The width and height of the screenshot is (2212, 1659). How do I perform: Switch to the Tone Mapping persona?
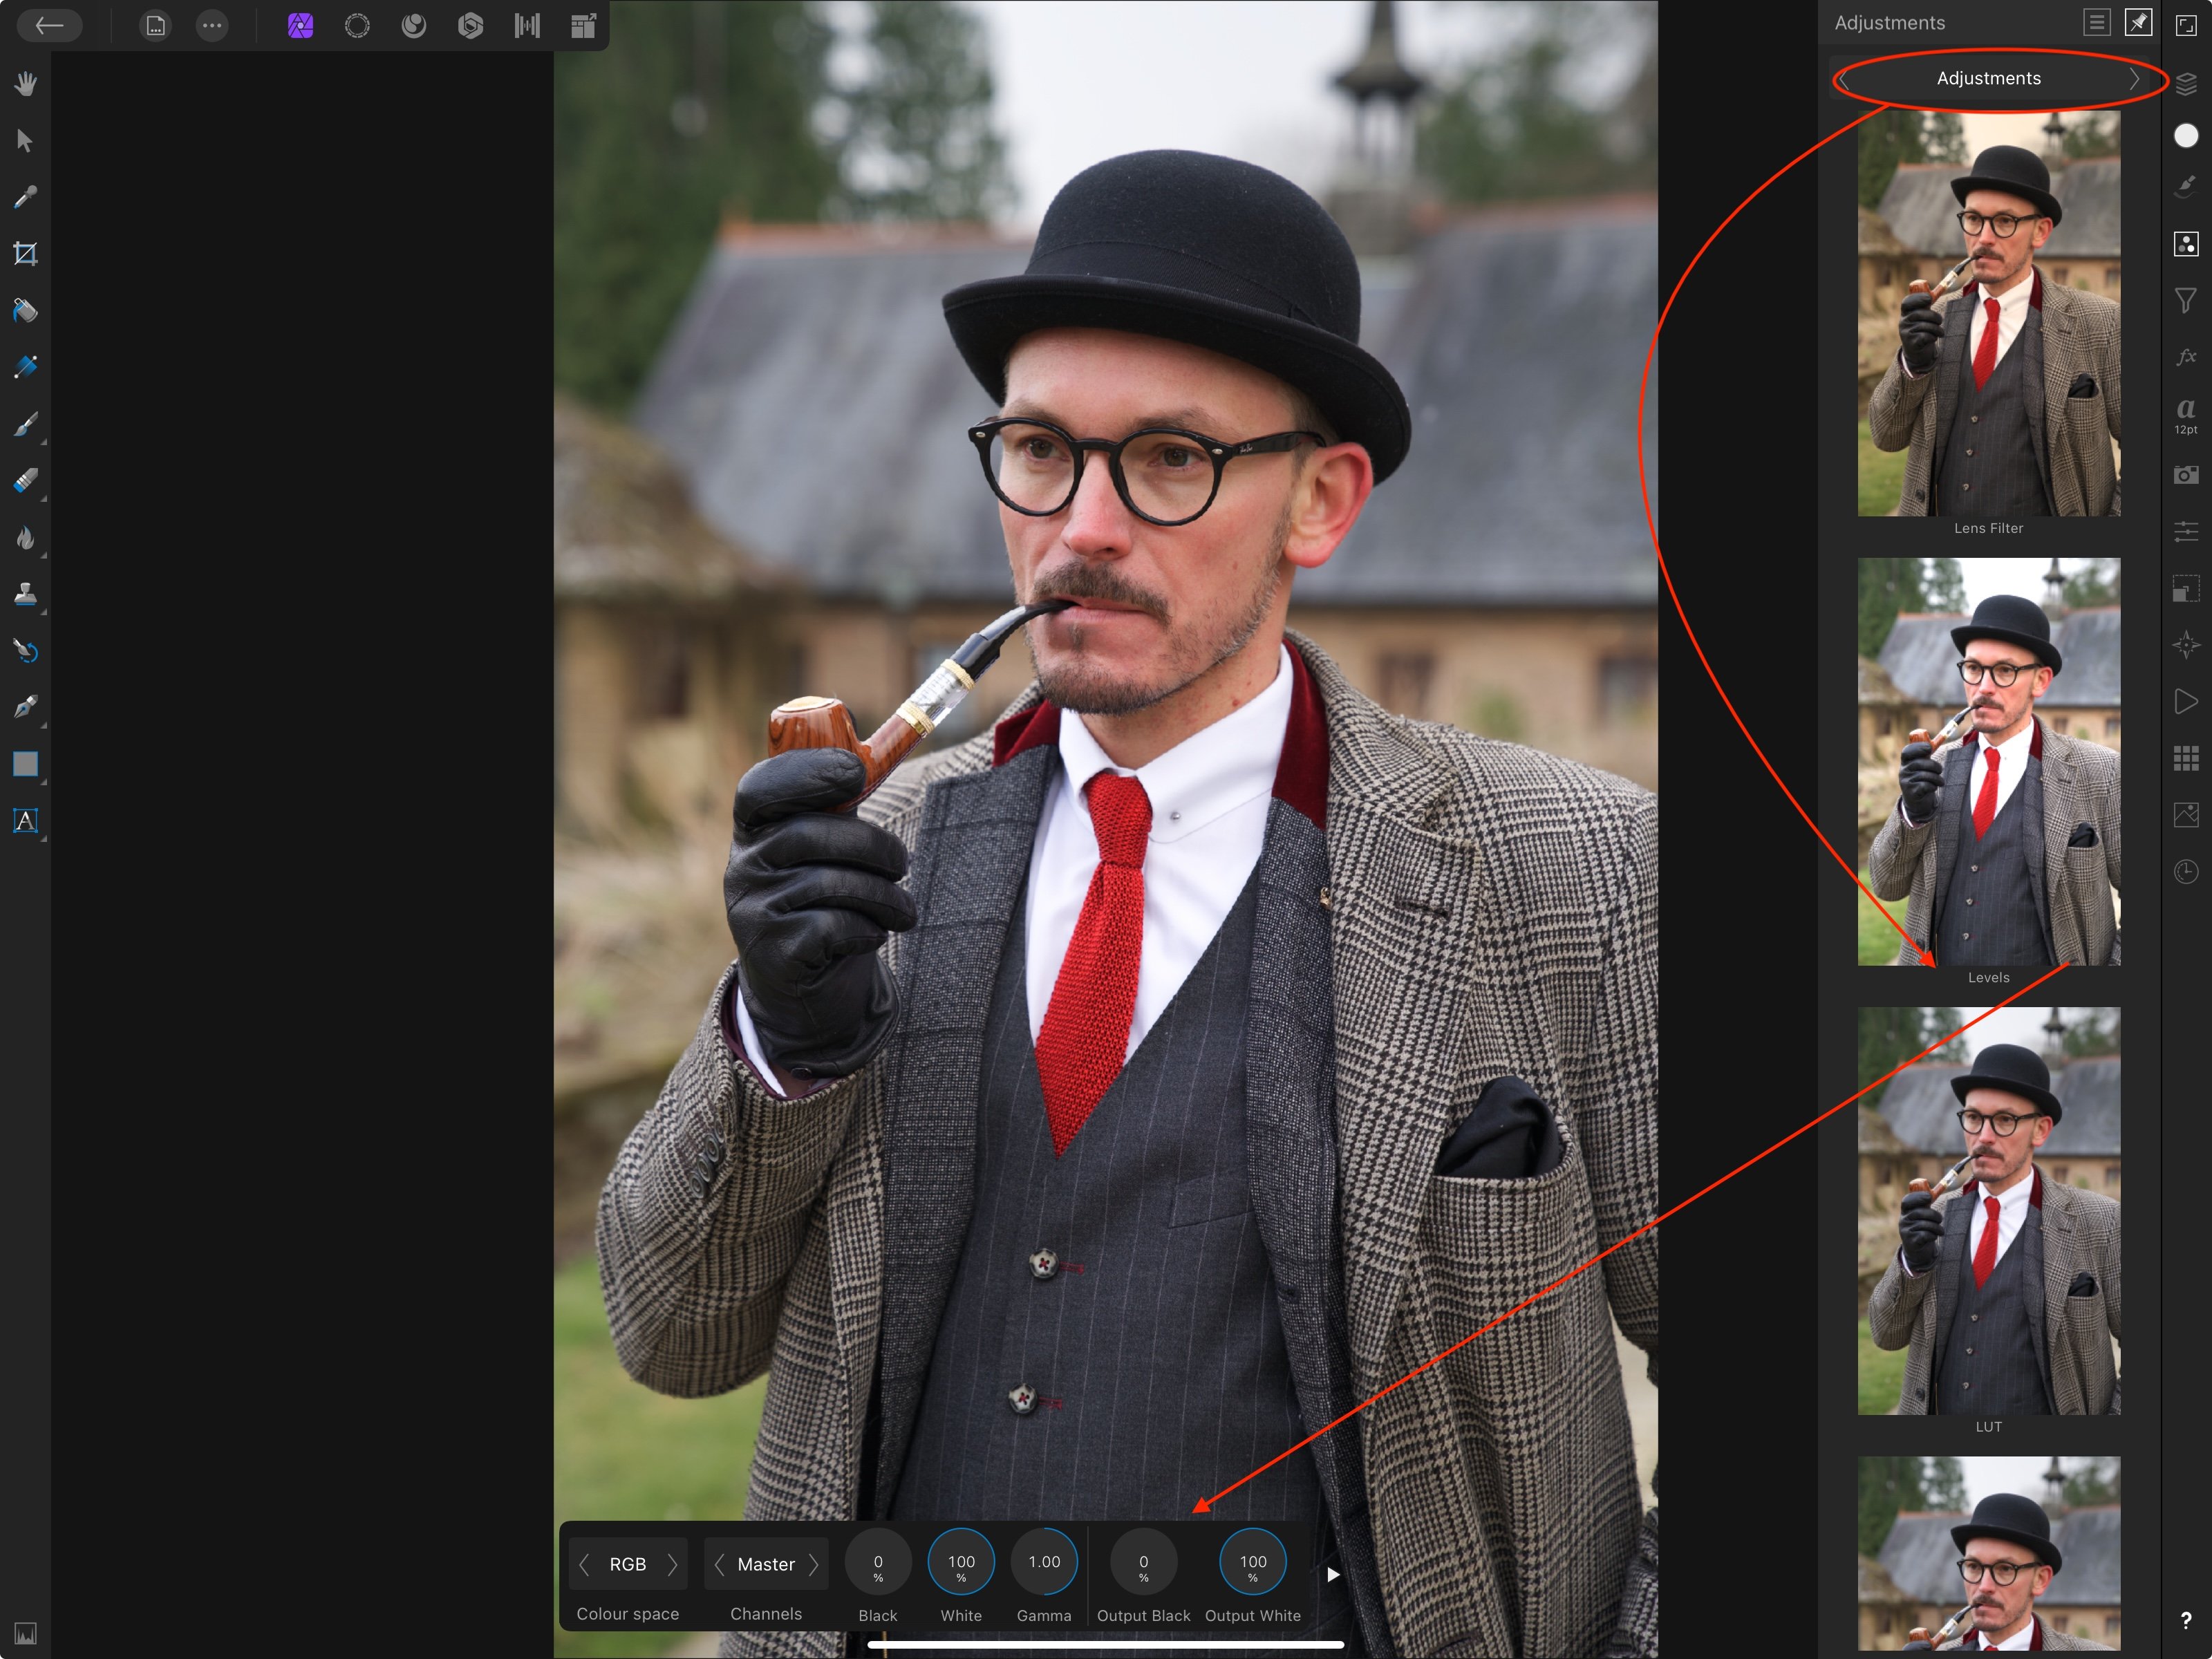pyautogui.click(x=527, y=25)
